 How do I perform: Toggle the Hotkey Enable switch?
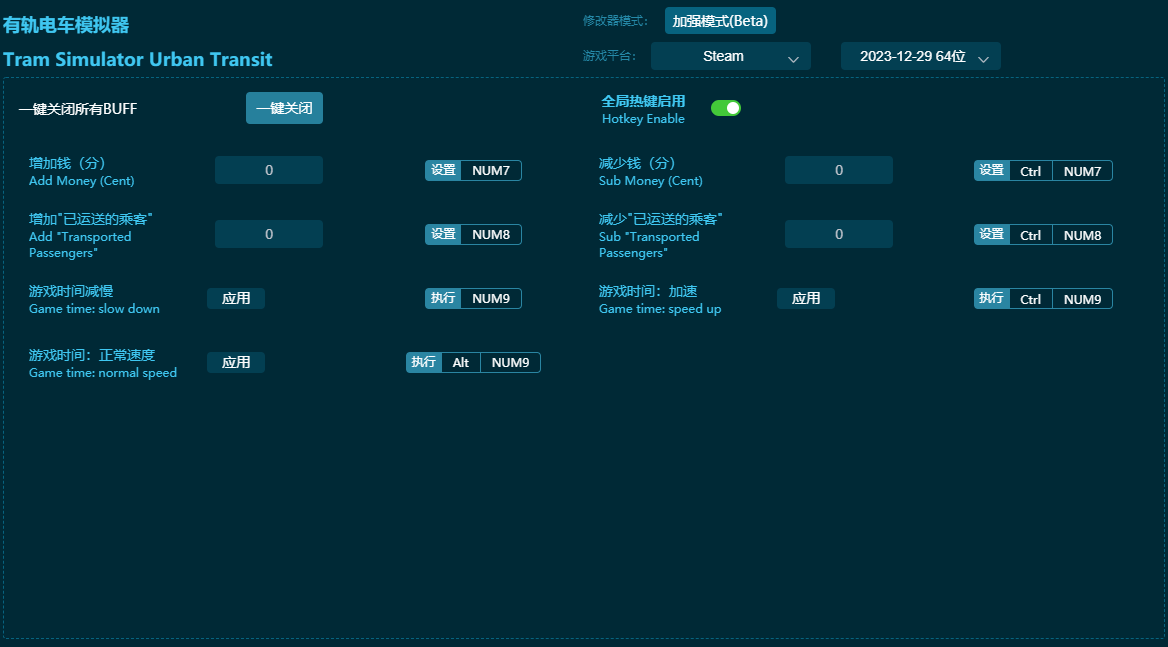click(725, 108)
